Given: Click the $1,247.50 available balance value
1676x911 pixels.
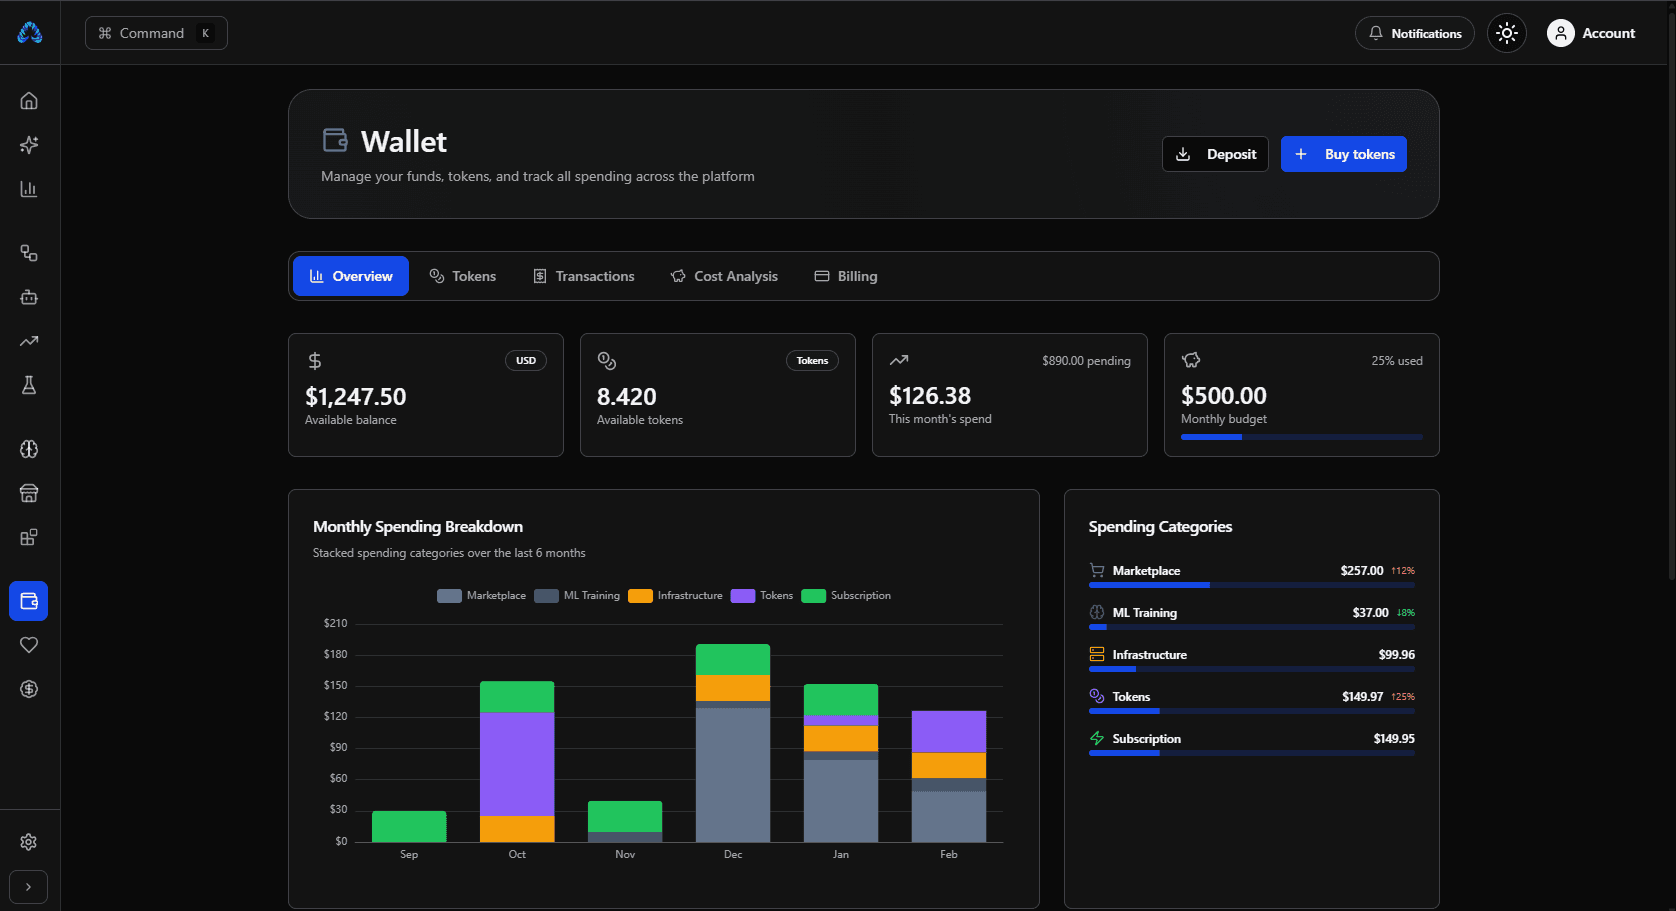Looking at the screenshot, I should (356, 397).
